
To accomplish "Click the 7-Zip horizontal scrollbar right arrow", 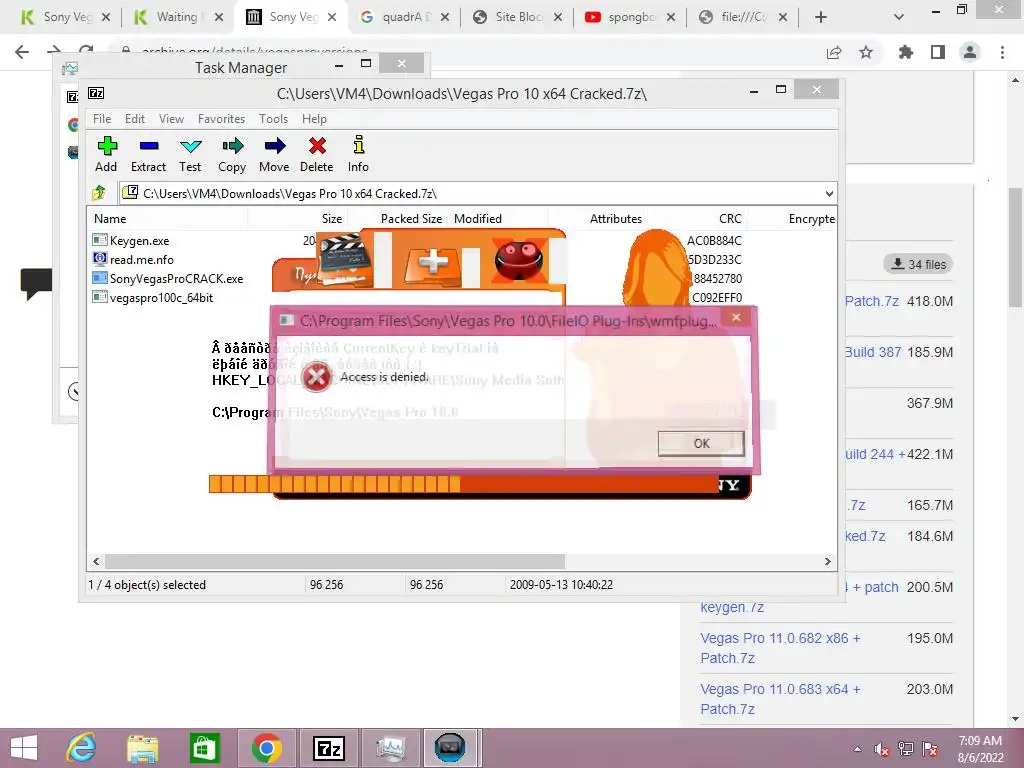I will [x=827, y=561].
